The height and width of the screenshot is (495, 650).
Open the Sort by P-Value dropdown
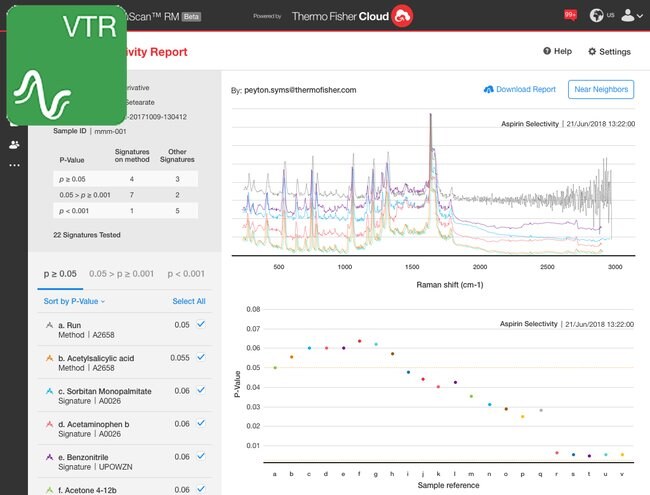pyautogui.click(x=74, y=301)
